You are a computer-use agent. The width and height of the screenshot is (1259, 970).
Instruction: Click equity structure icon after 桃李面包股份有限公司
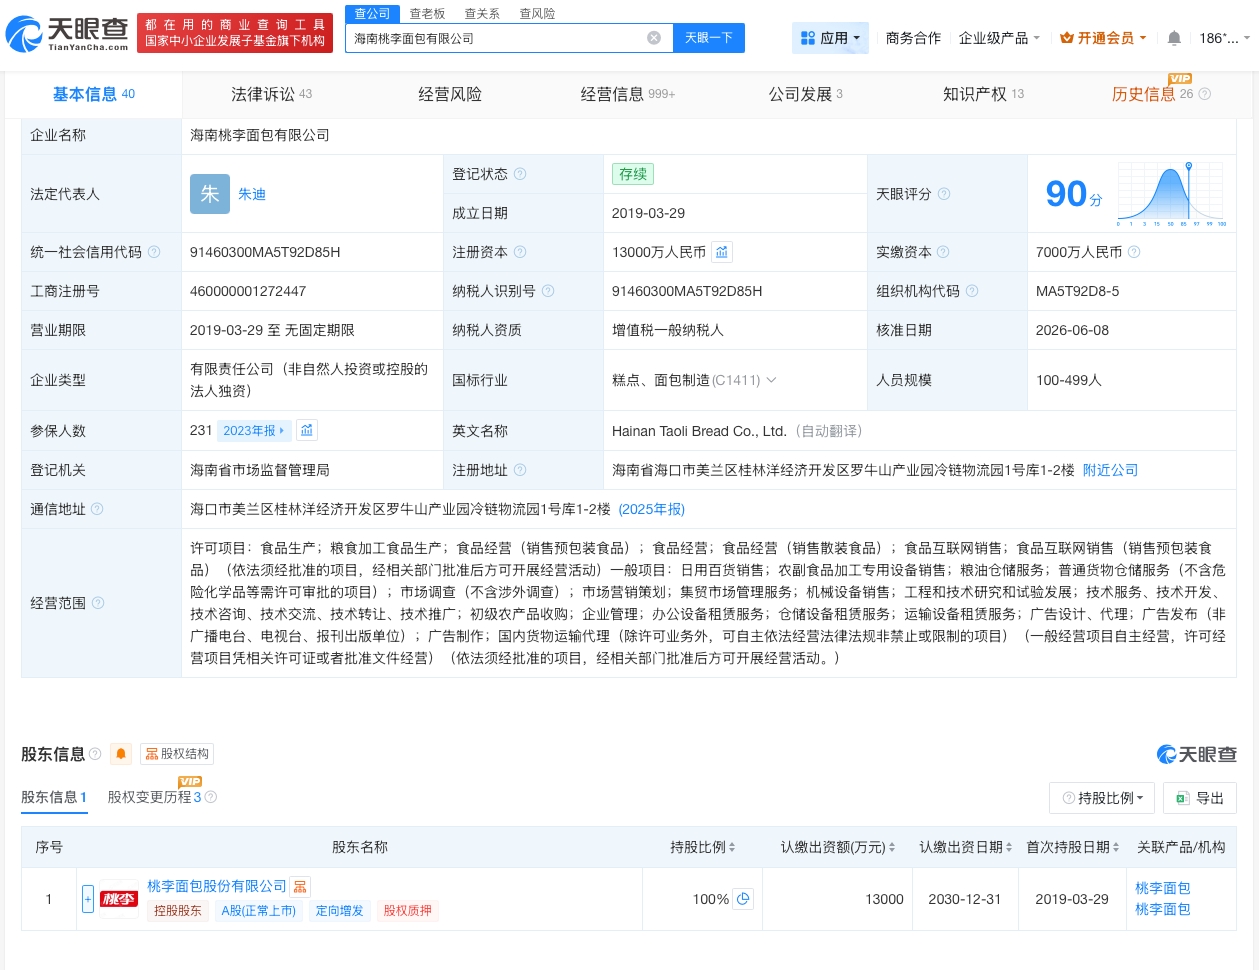pyautogui.click(x=300, y=886)
